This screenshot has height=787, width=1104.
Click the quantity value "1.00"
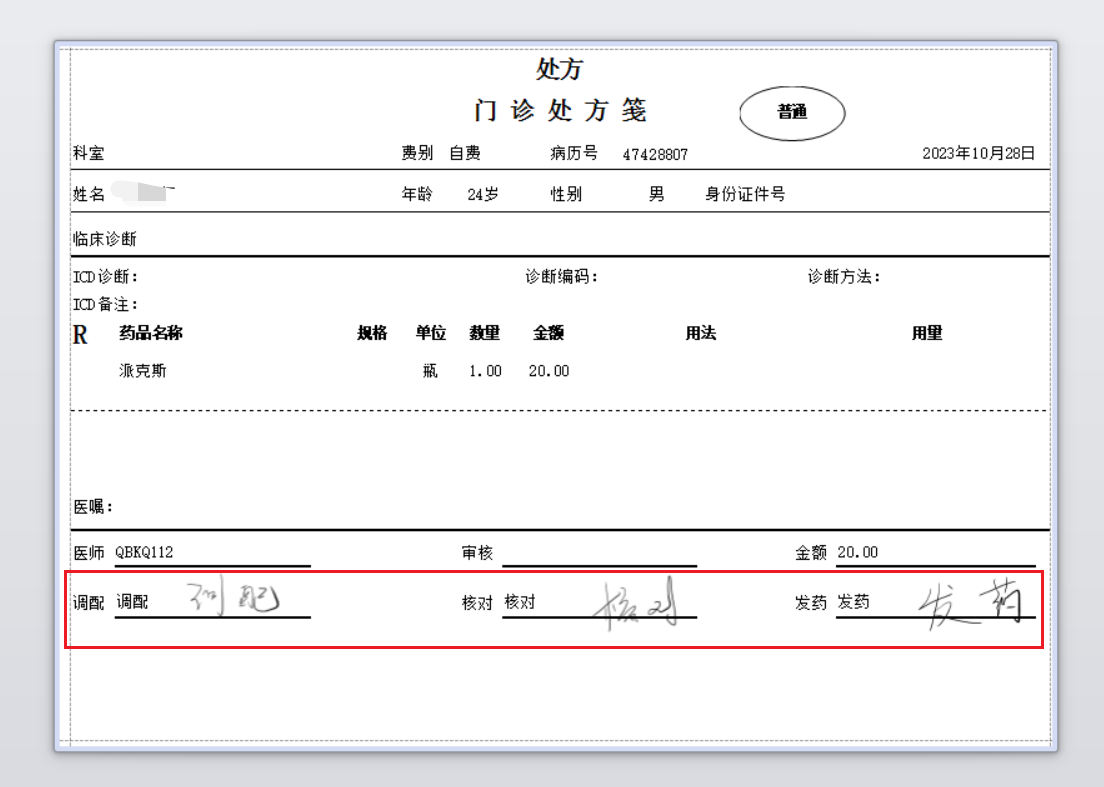point(485,371)
